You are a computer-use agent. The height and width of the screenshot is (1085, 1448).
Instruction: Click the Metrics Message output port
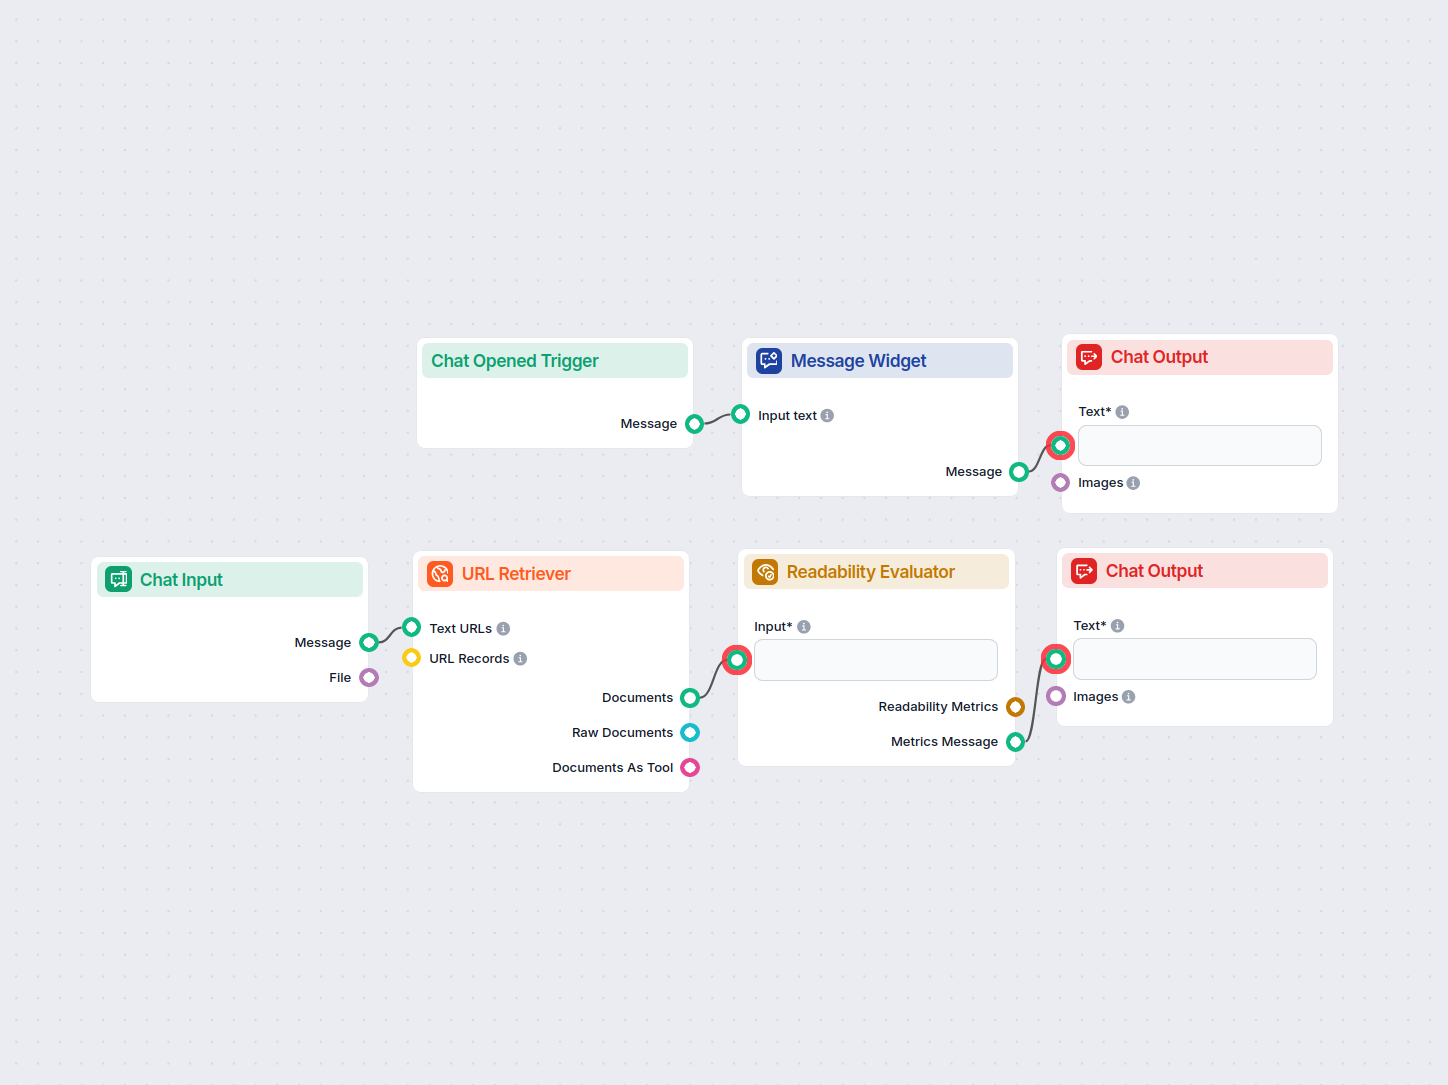(x=1016, y=741)
